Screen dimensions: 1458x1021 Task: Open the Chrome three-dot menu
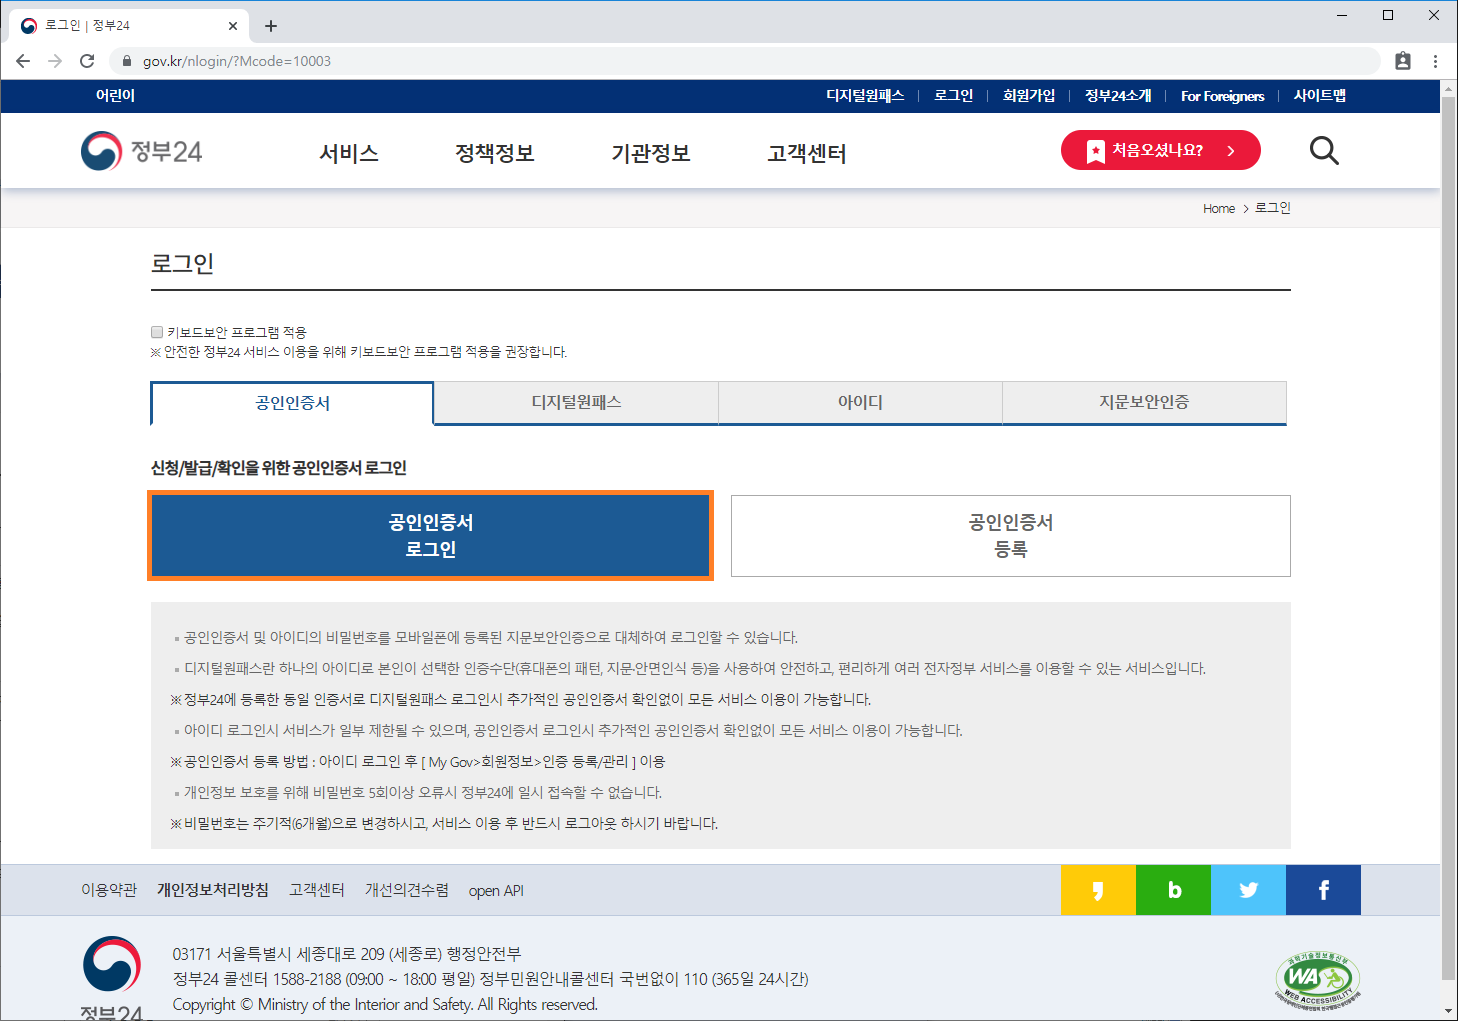pos(1435,61)
